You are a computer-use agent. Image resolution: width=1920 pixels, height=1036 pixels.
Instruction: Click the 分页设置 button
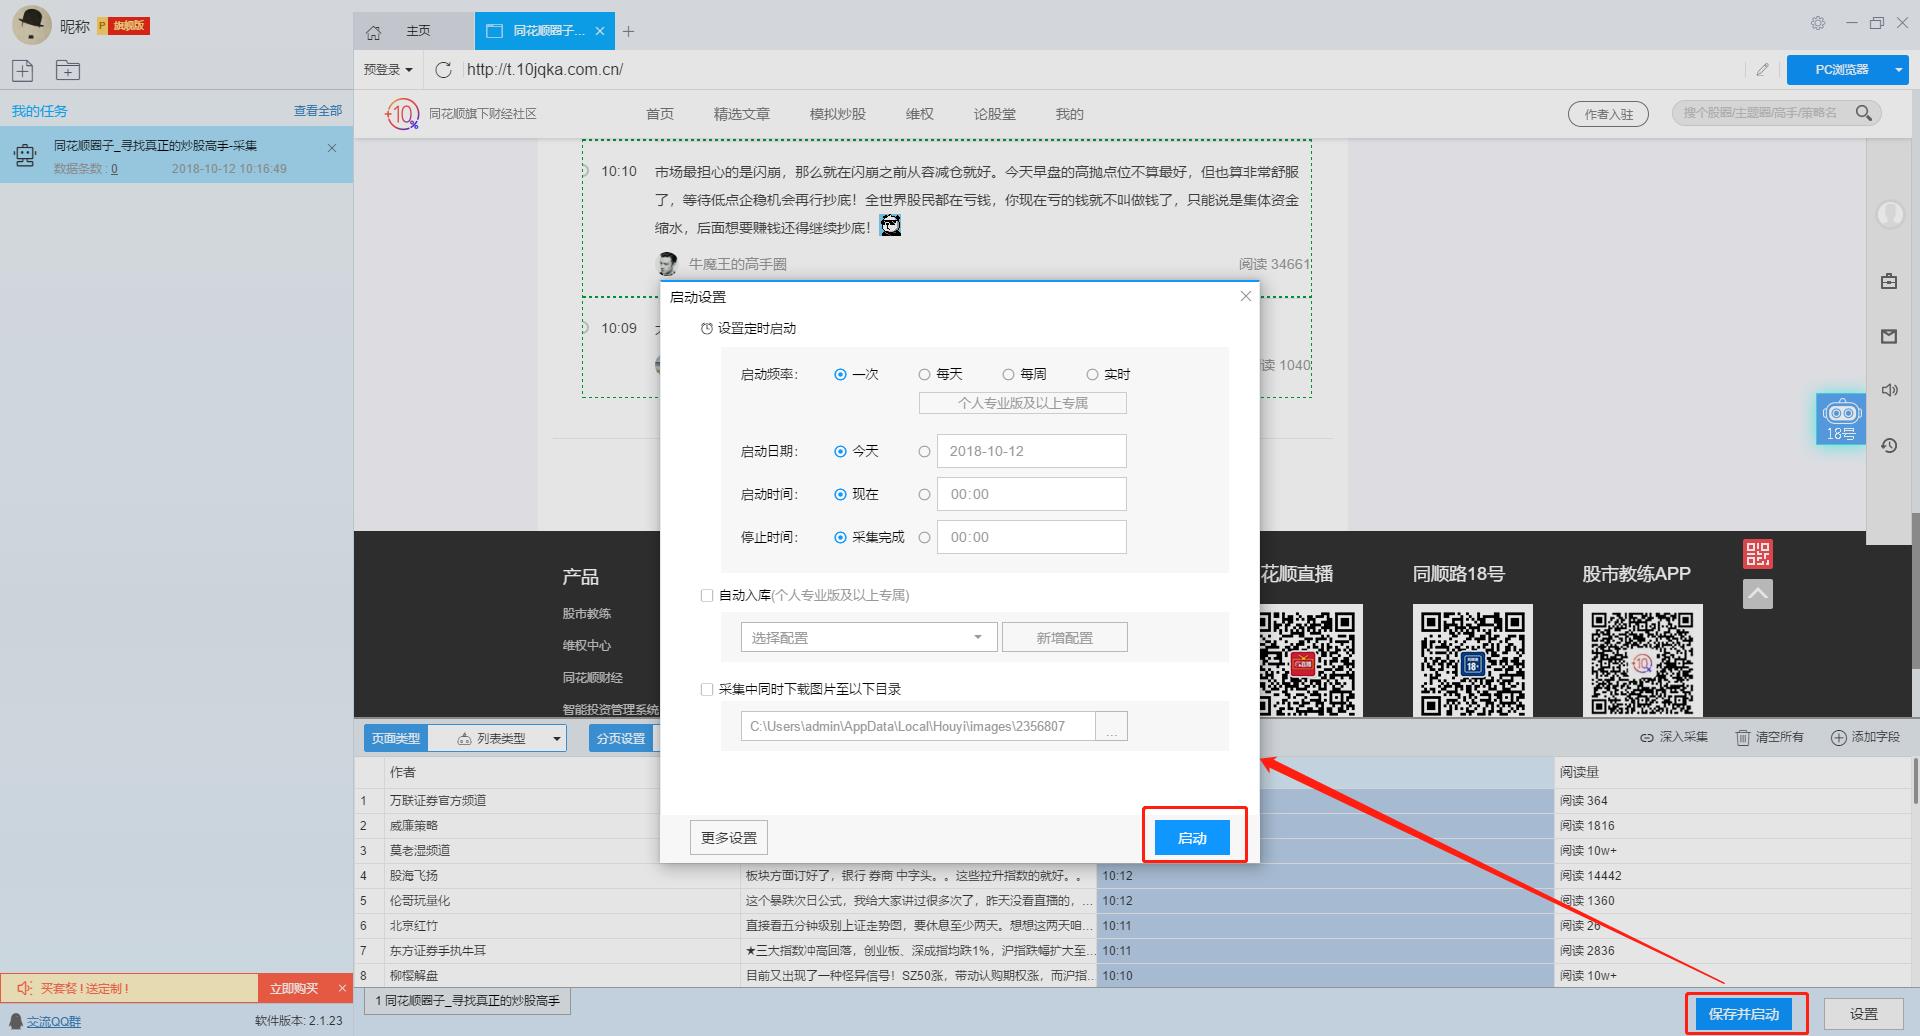click(x=621, y=738)
